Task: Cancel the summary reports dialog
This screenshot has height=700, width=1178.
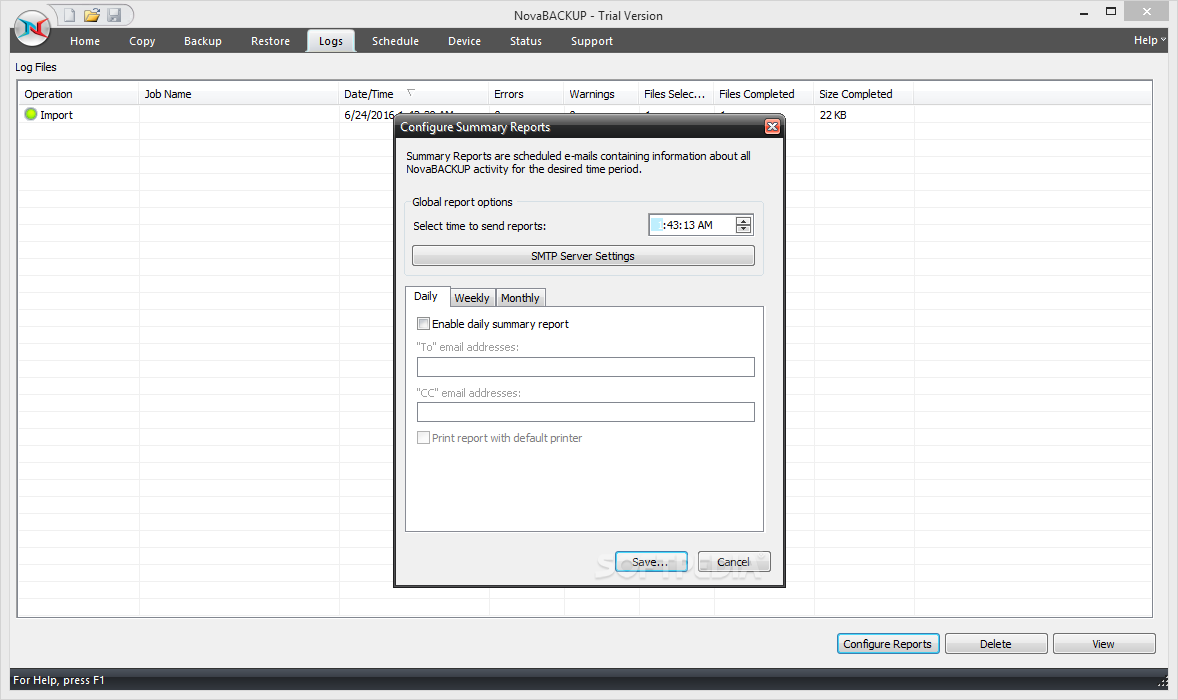Action: click(x=733, y=562)
